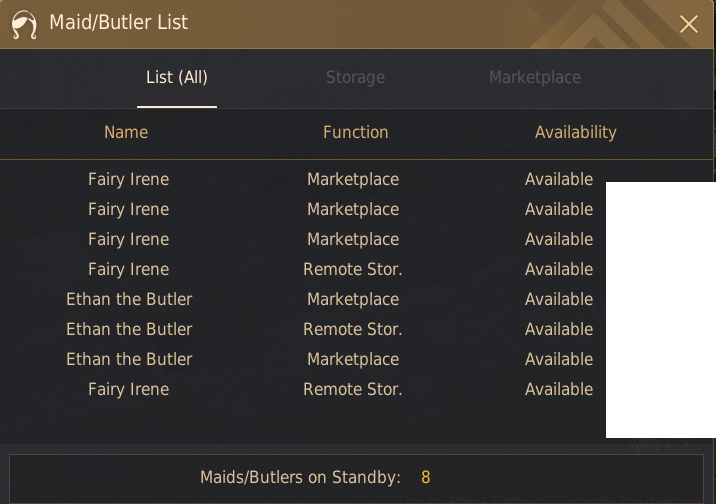Click the maid hair icon in title bar
This screenshot has width=716, height=504.
(24, 24)
